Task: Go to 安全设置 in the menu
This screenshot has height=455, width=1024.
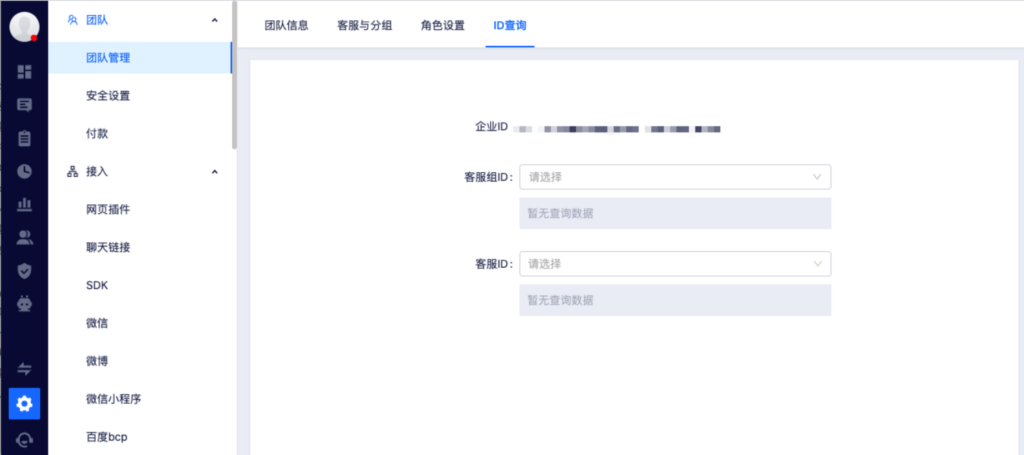Action: point(108,96)
